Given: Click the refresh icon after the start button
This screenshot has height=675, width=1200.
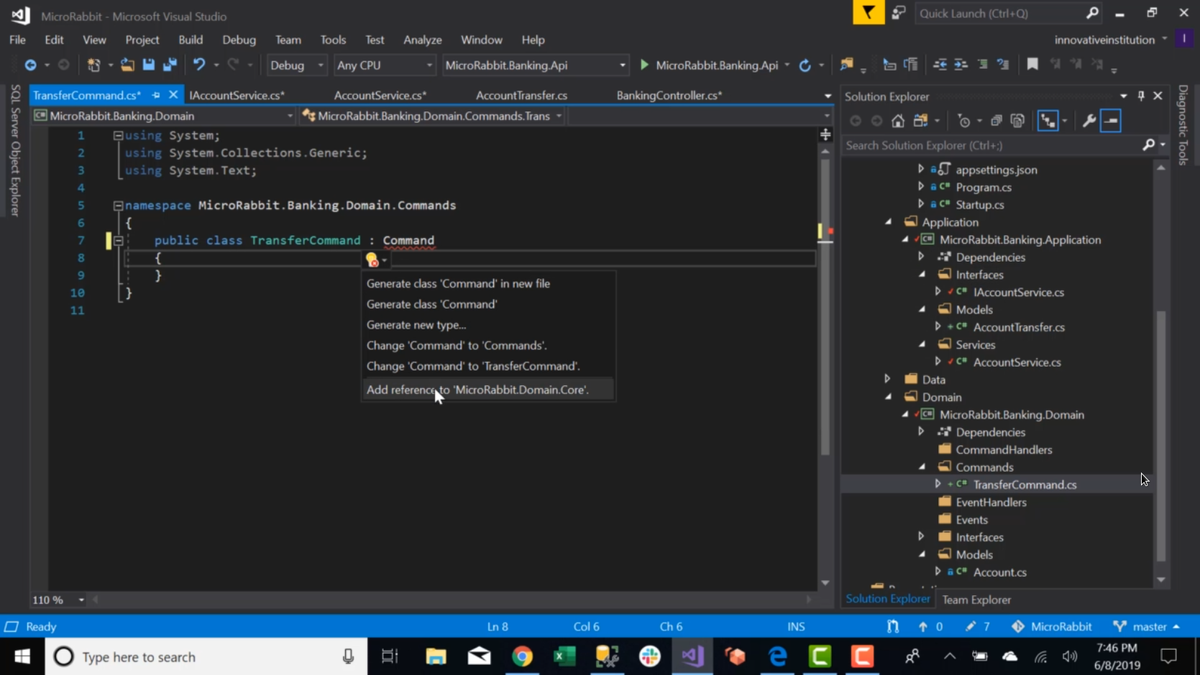Looking at the screenshot, I should 805,65.
